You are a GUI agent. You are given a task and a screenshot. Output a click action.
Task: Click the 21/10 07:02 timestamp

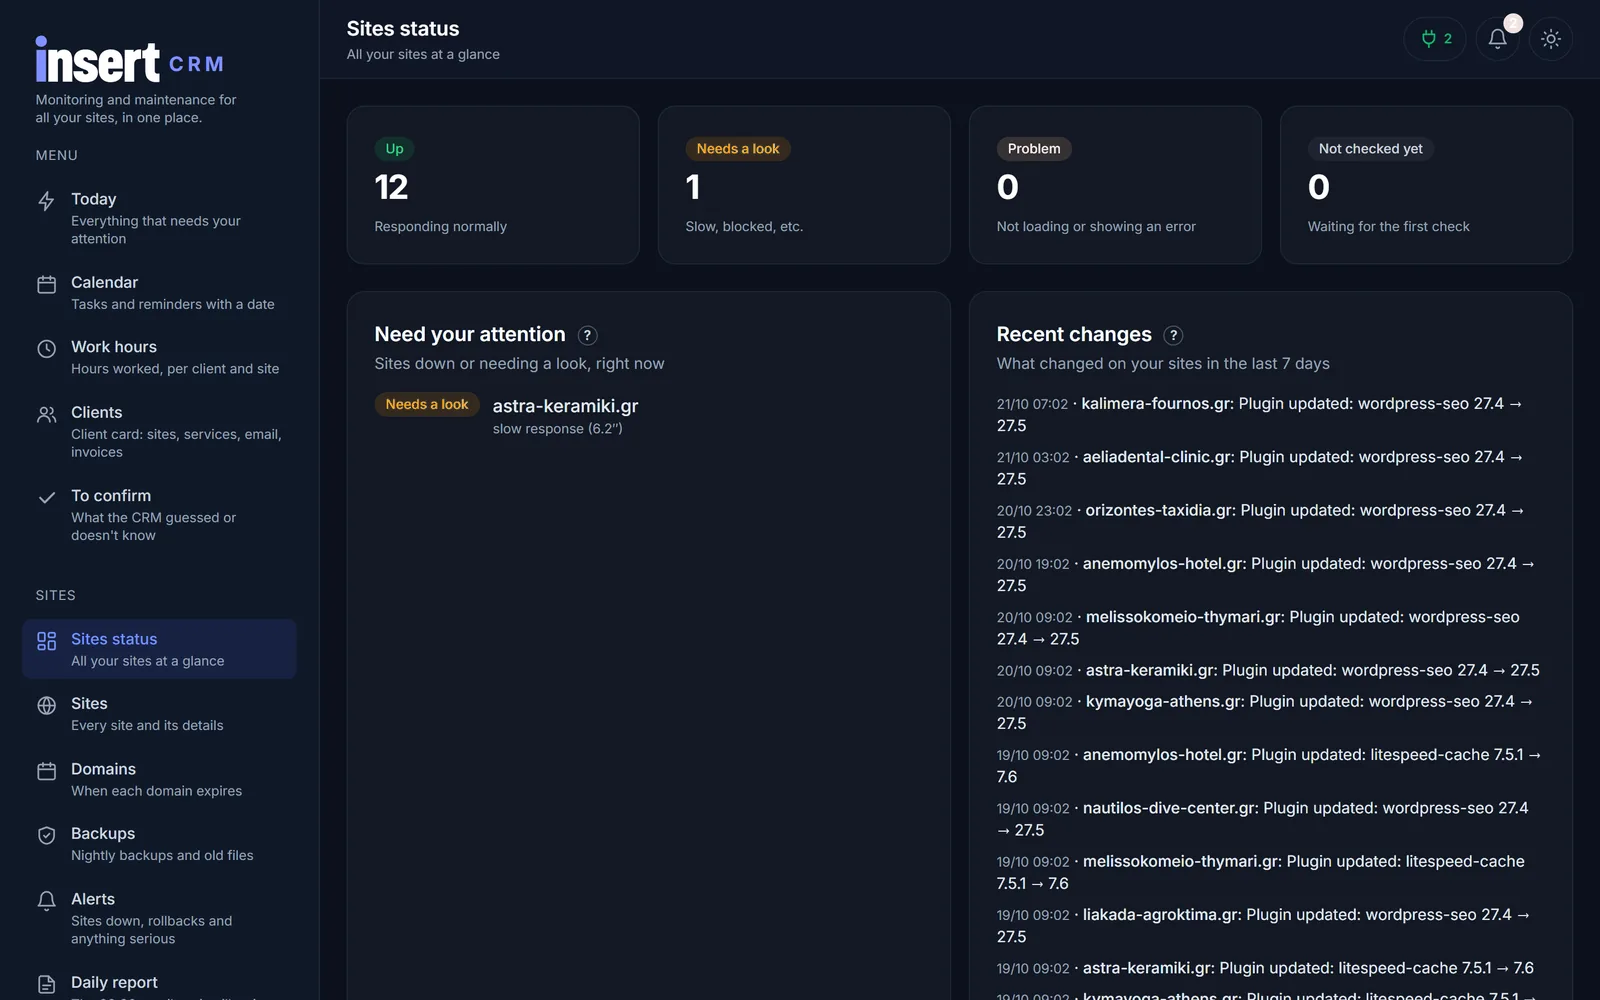[1032, 404]
